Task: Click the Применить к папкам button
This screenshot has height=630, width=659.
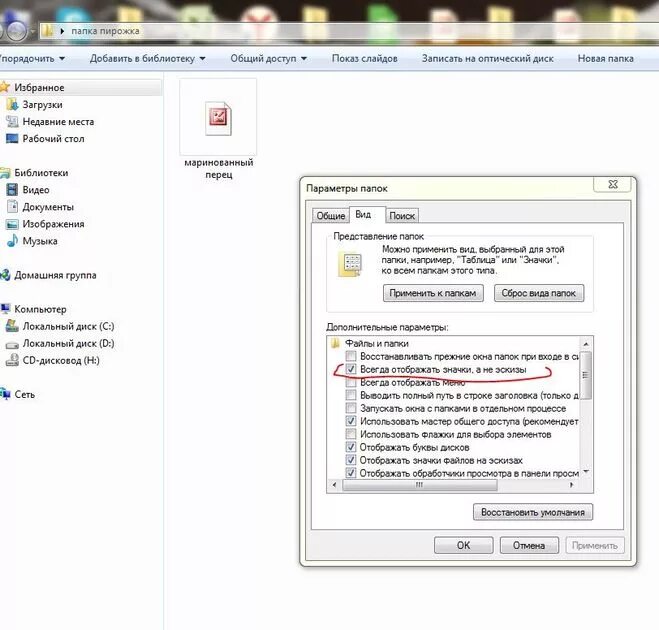Action: pyautogui.click(x=433, y=293)
